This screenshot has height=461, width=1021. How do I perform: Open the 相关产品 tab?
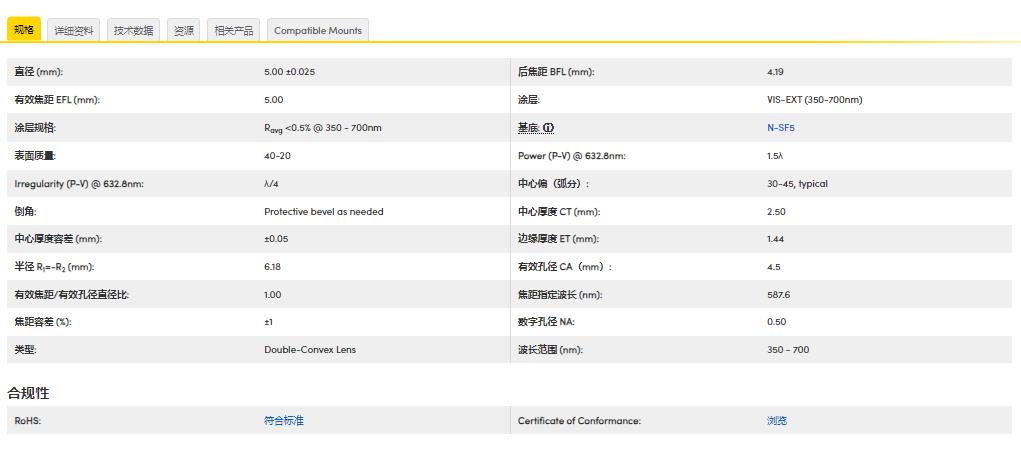click(234, 31)
